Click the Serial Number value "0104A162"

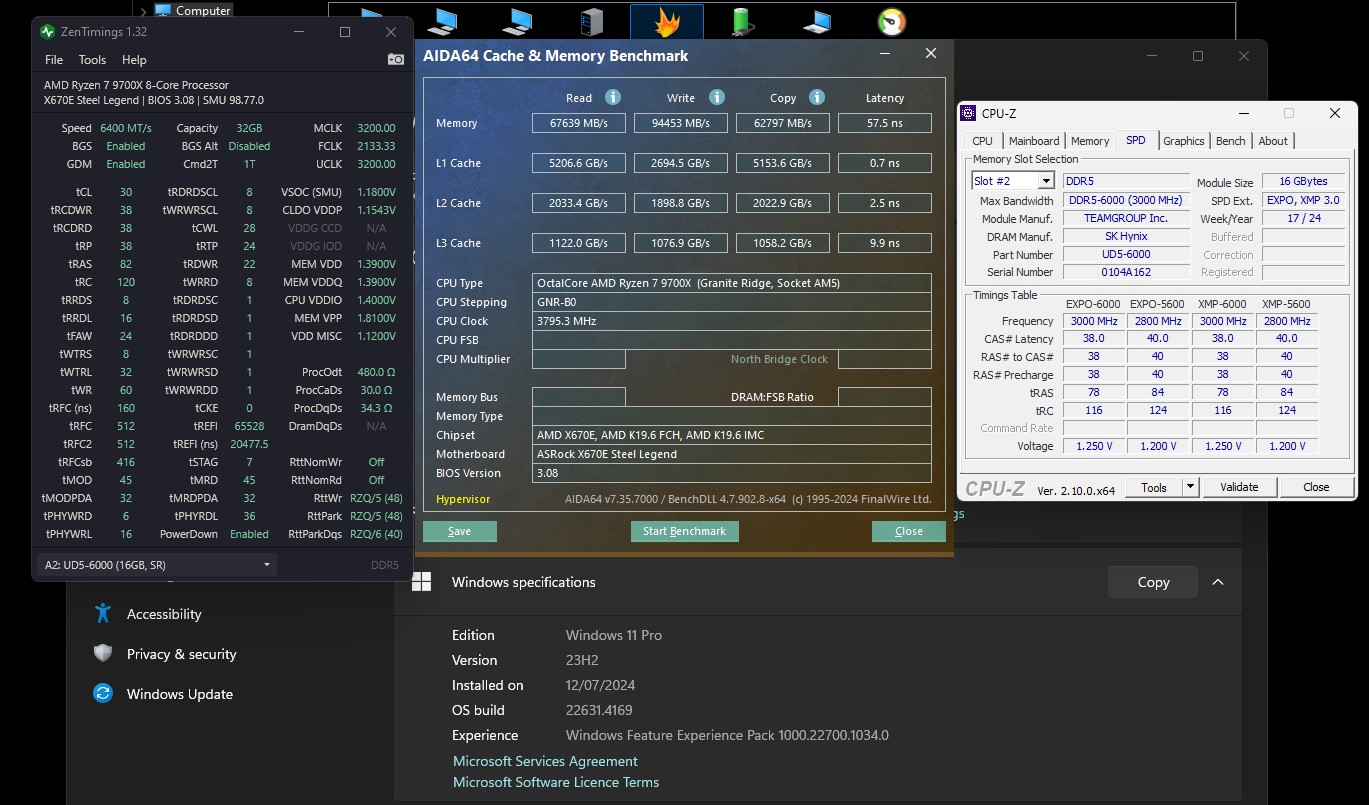pos(1126,272)
